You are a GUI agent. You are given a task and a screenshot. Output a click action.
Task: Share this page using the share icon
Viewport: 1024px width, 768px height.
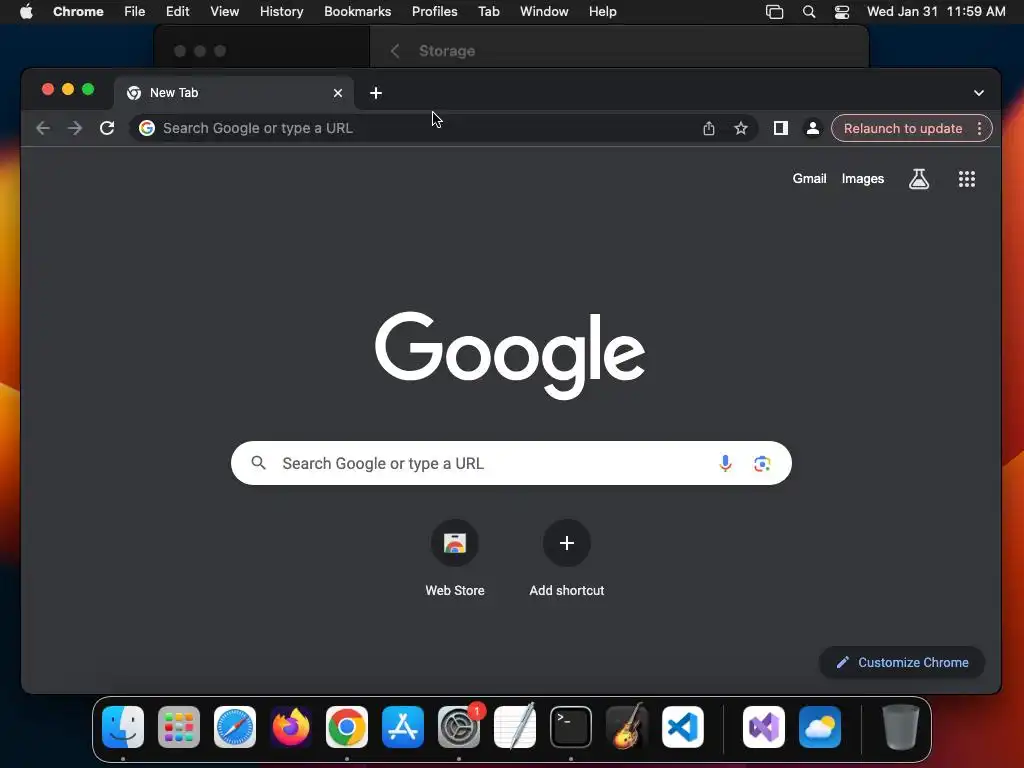[709, 128]
